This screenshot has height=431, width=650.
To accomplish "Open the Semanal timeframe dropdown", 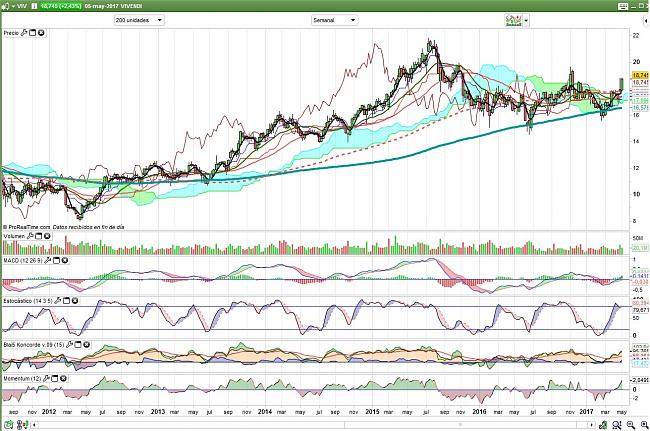I will coord(335,20).
